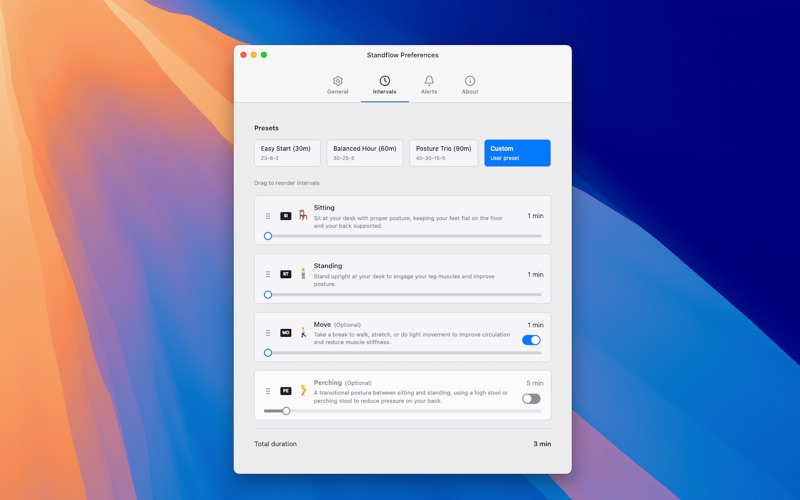Click the SI badge for Sitting
Screen dimensions: 800x500
pos(286,216)
